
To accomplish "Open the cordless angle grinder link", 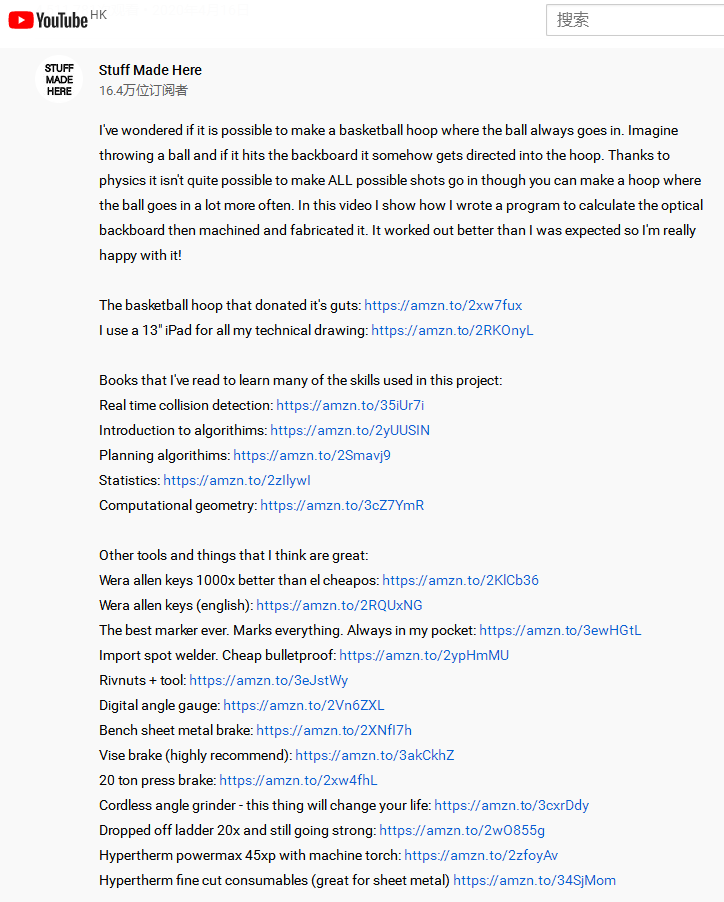I will coord(511,805).
